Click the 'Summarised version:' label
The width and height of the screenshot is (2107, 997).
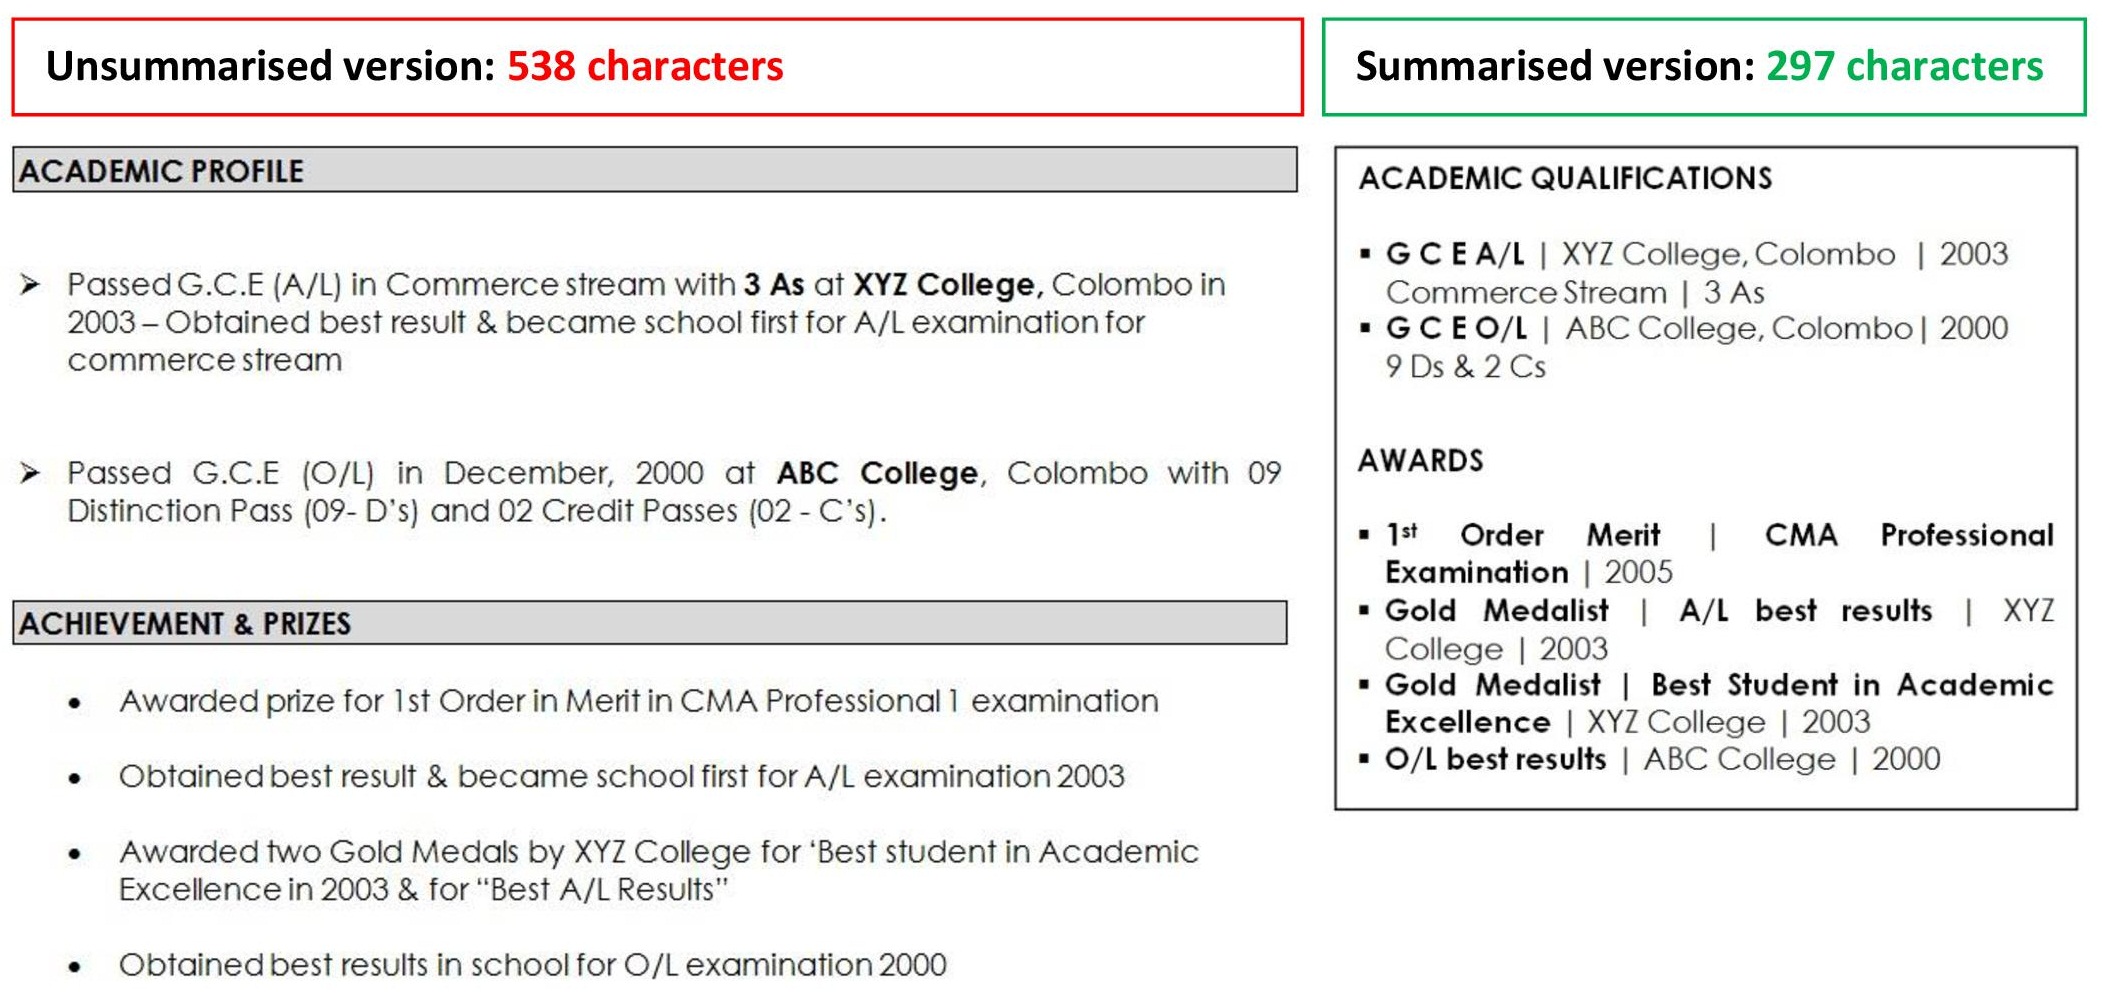pos(1555,67)
